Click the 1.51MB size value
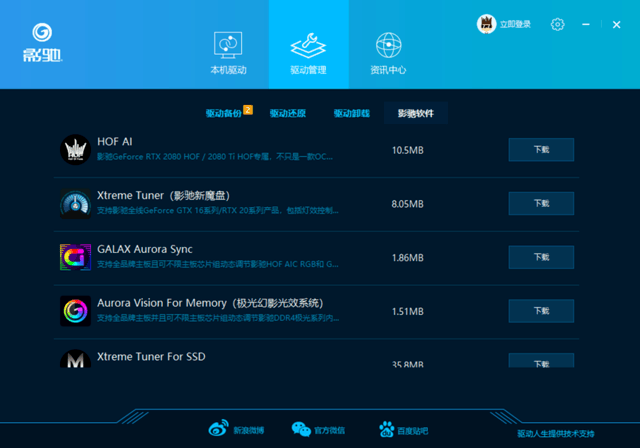Image resolution: width=640 pixels, height=448 pixels. click(x=408, y=312)
